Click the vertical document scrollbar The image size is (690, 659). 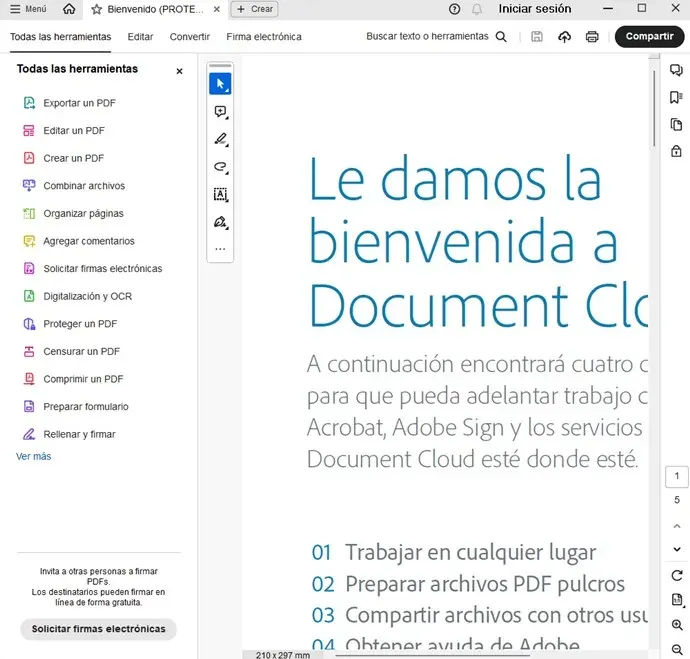pos(654,108)
